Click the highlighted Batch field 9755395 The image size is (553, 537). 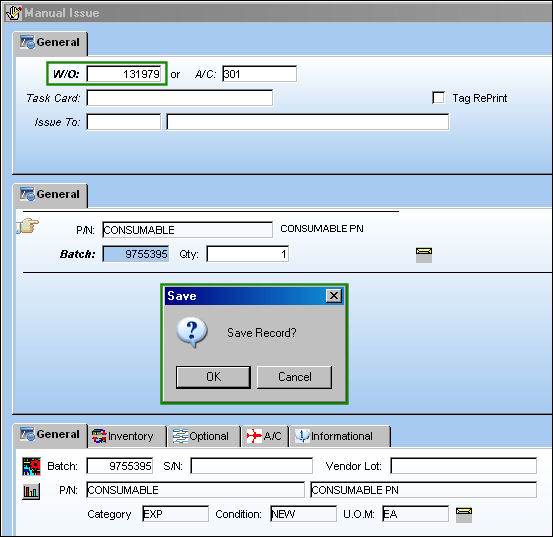[x=136, y=254]
